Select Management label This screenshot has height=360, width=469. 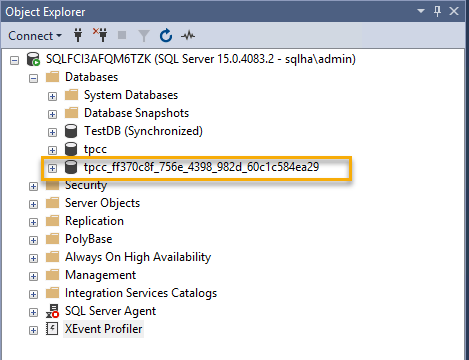tap(100, 275)
